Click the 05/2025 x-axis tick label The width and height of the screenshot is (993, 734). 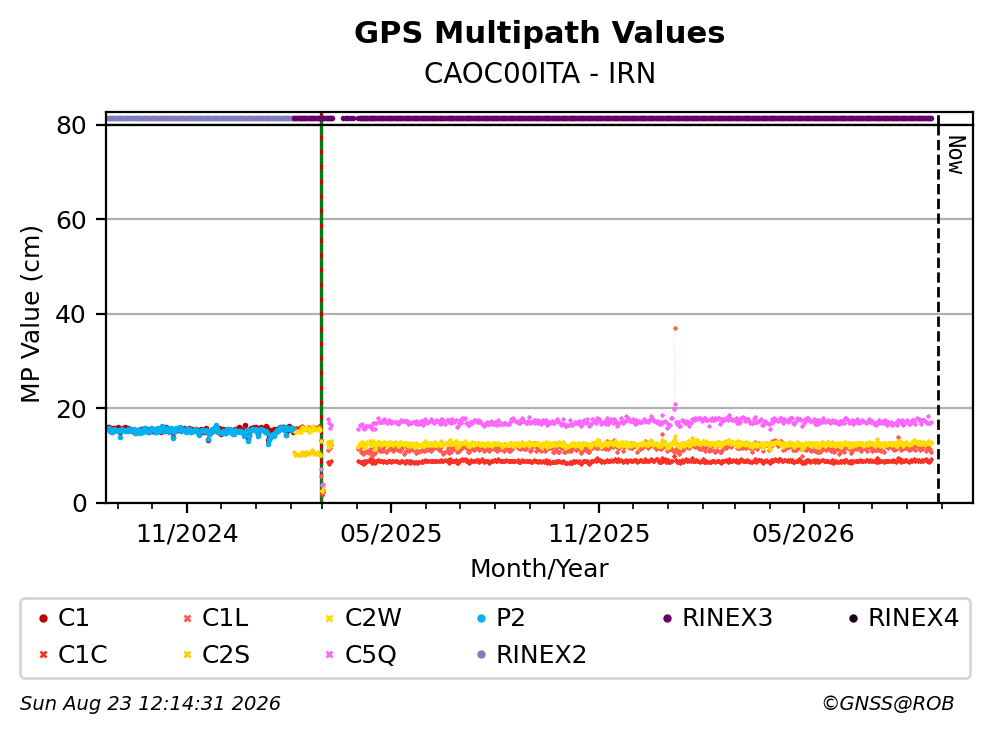tap(391, 534)
